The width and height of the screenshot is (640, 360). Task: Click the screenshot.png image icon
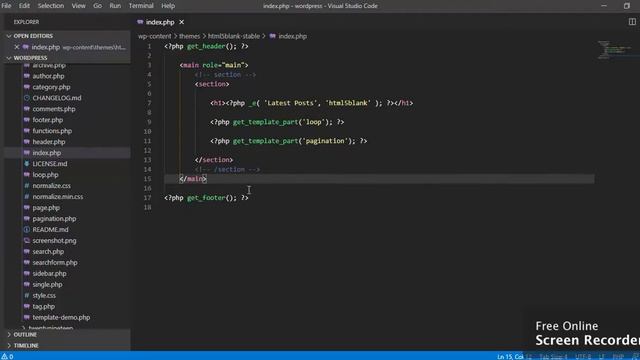coord(27,240)
